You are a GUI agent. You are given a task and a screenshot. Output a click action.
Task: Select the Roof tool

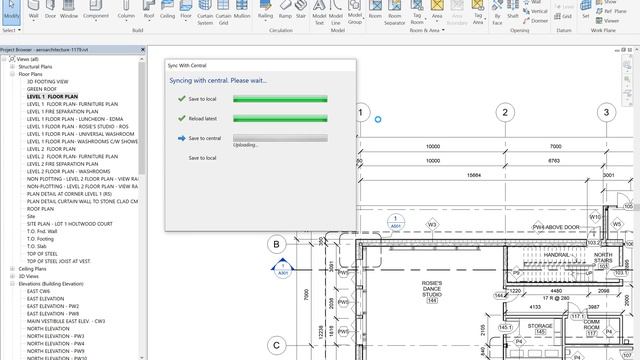[x=149, y=10]
